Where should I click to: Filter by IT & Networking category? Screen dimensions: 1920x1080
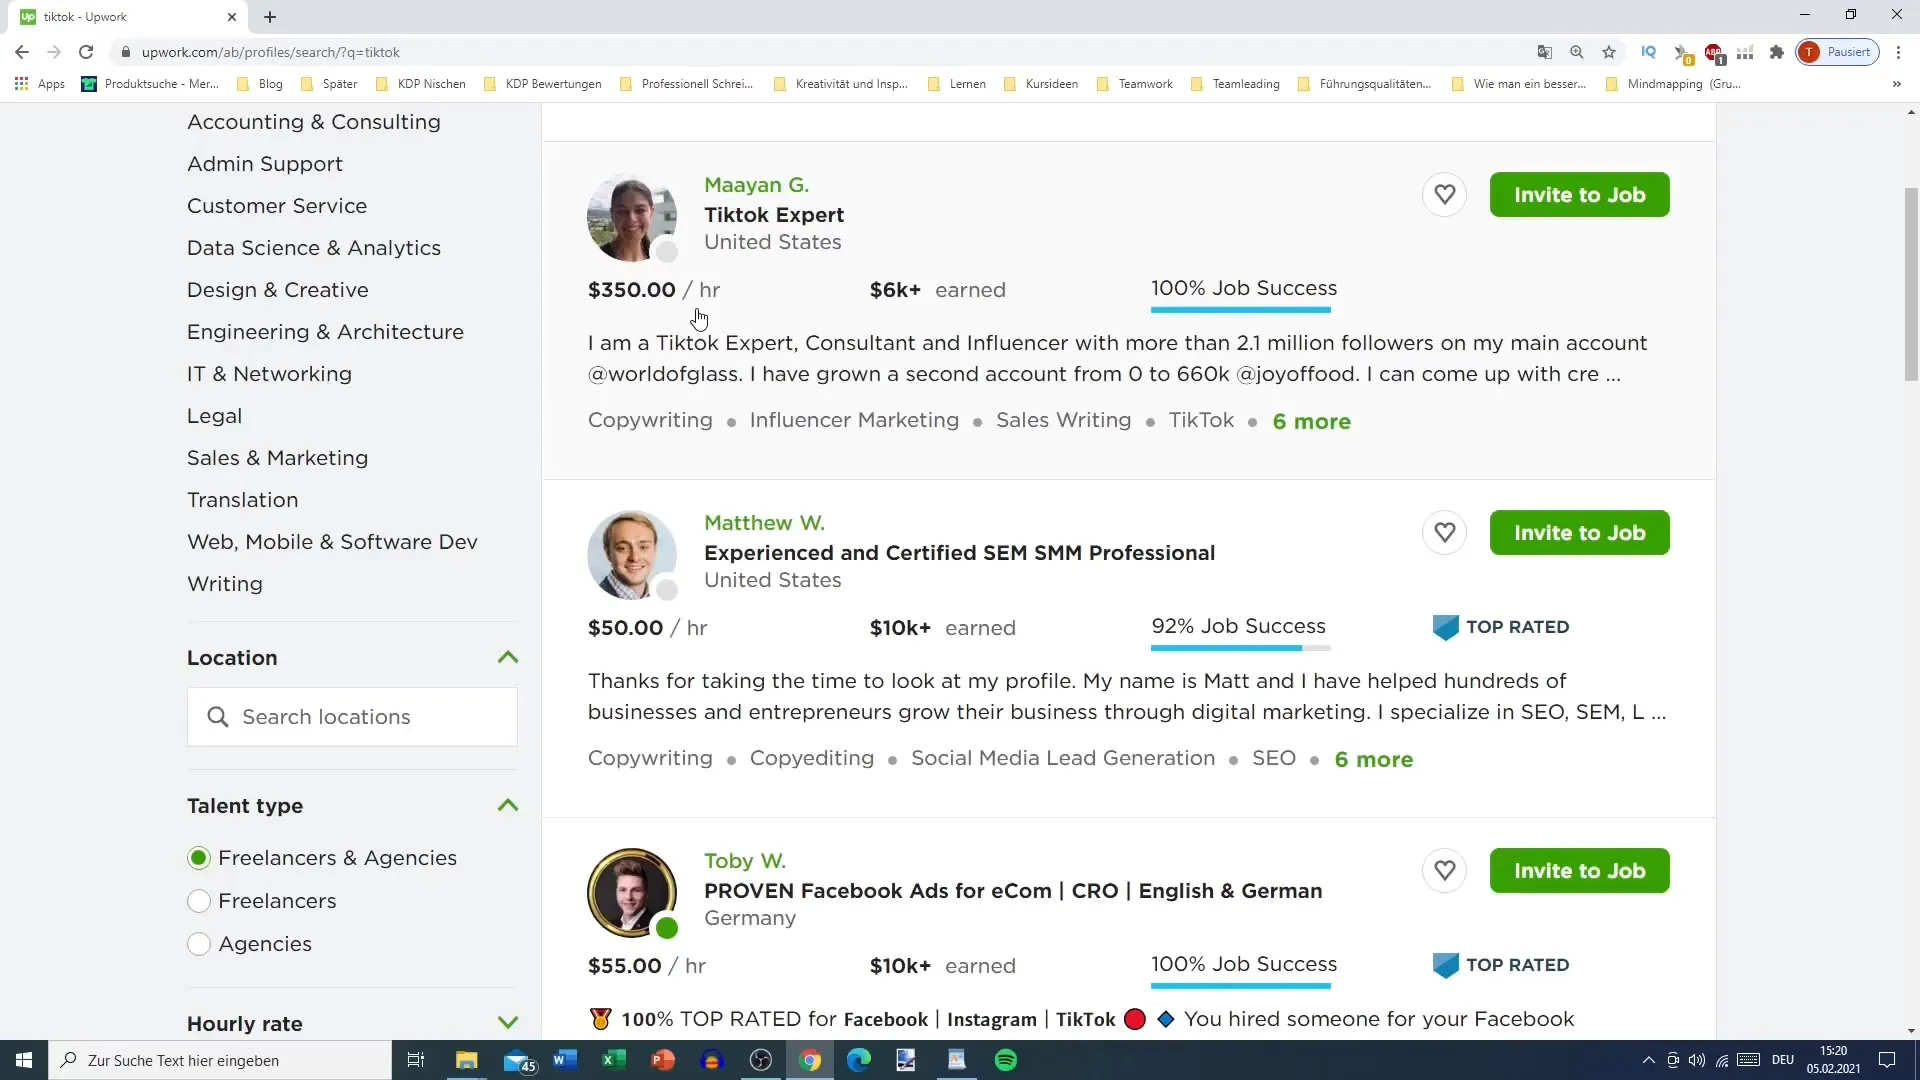270,374
